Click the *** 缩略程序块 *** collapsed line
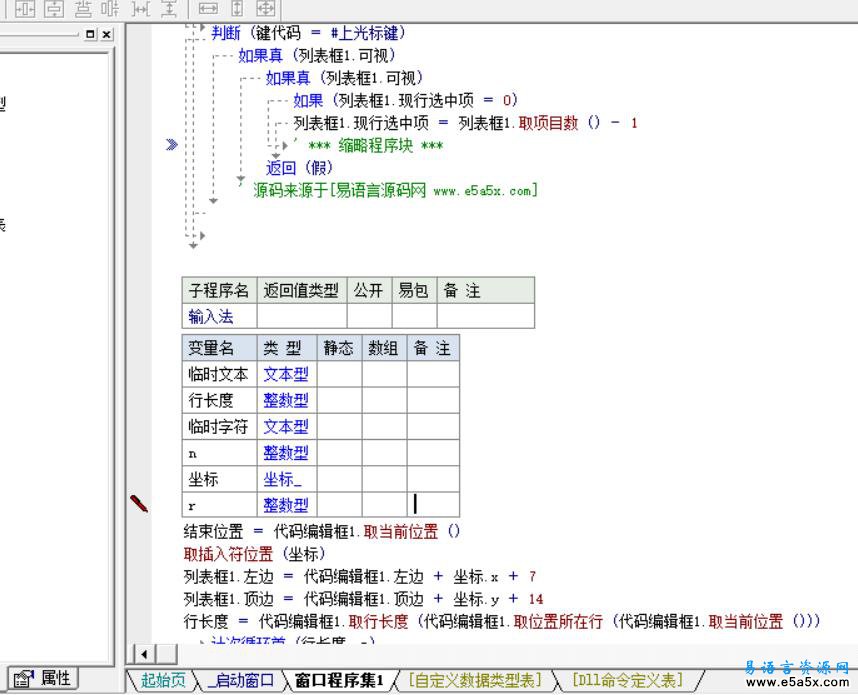 pos(375,146)
